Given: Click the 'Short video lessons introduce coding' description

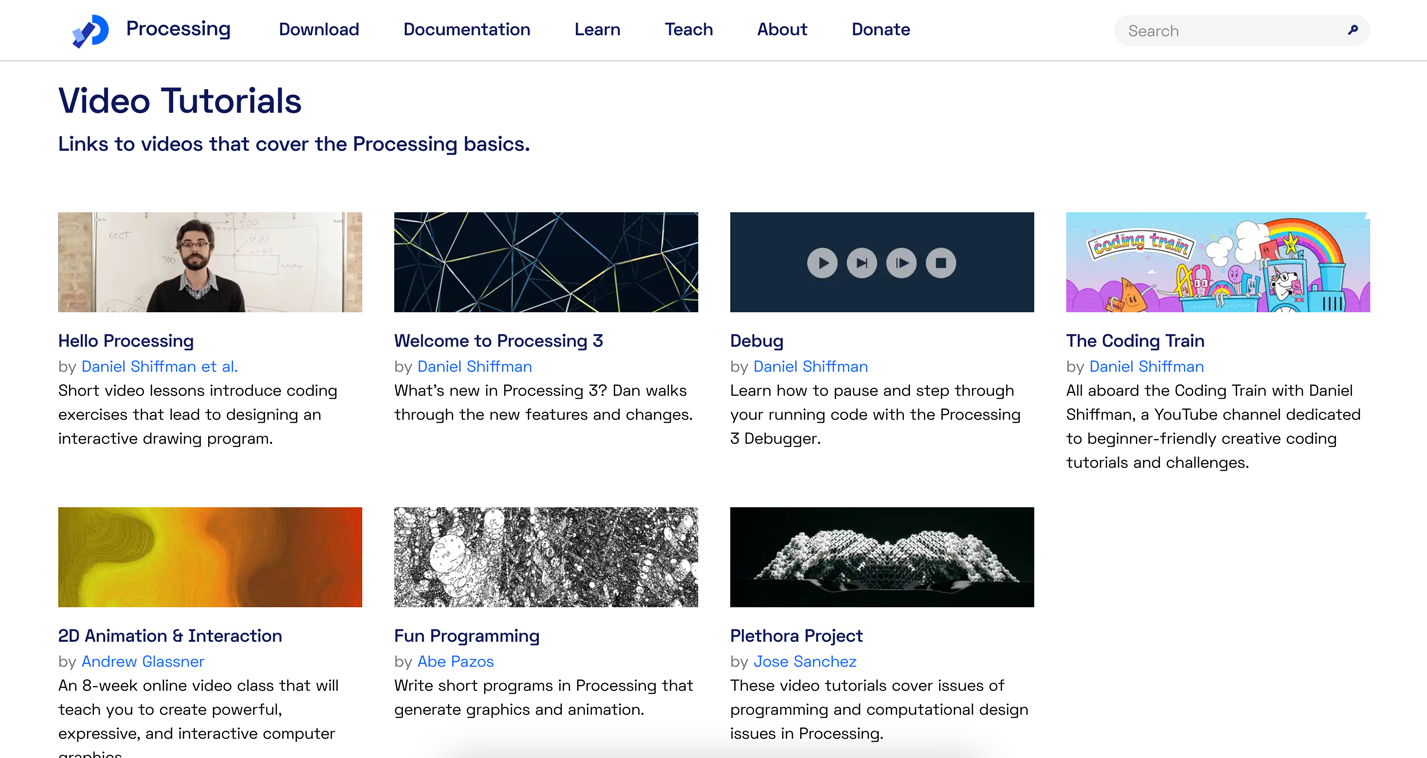Looking at the screenshot, I should point(198,415).
